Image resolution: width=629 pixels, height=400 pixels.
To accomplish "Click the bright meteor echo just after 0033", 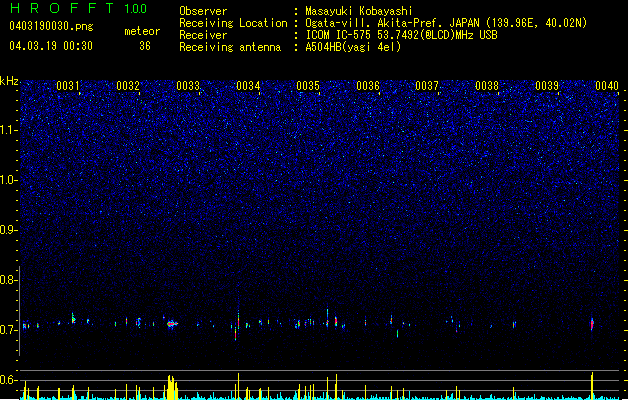I will 172,323.
